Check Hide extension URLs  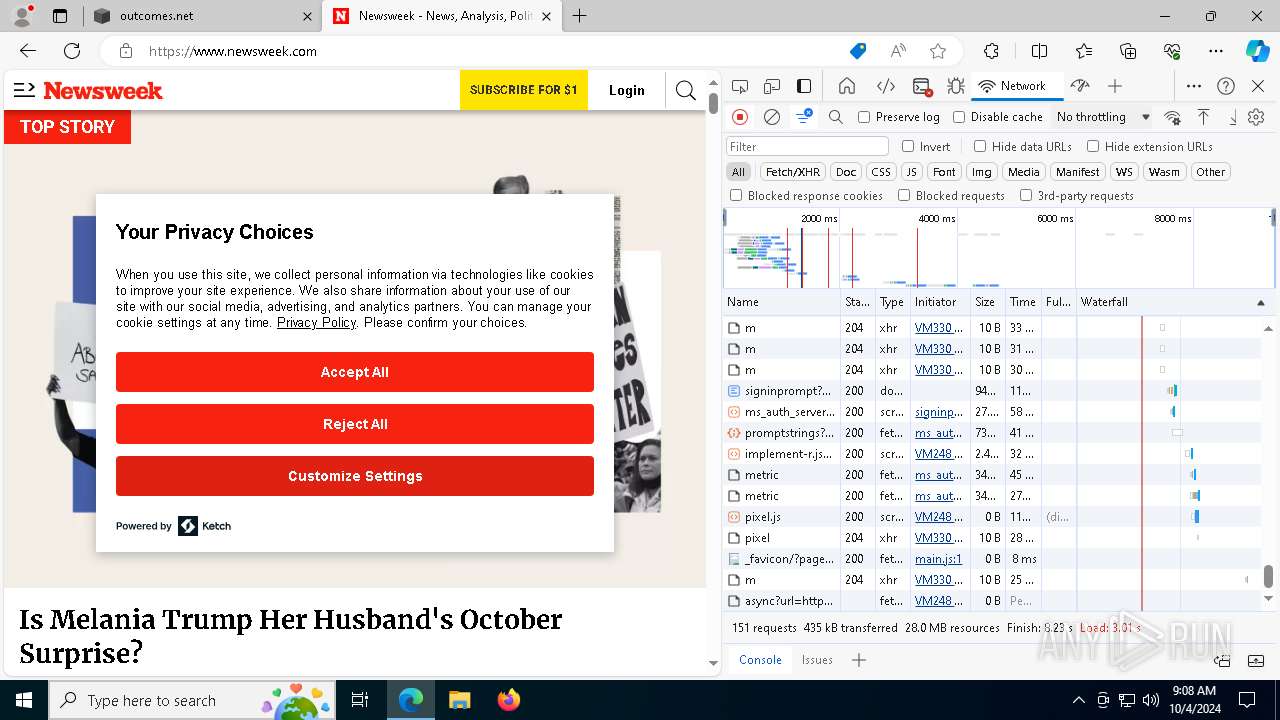pos(1093,146)
